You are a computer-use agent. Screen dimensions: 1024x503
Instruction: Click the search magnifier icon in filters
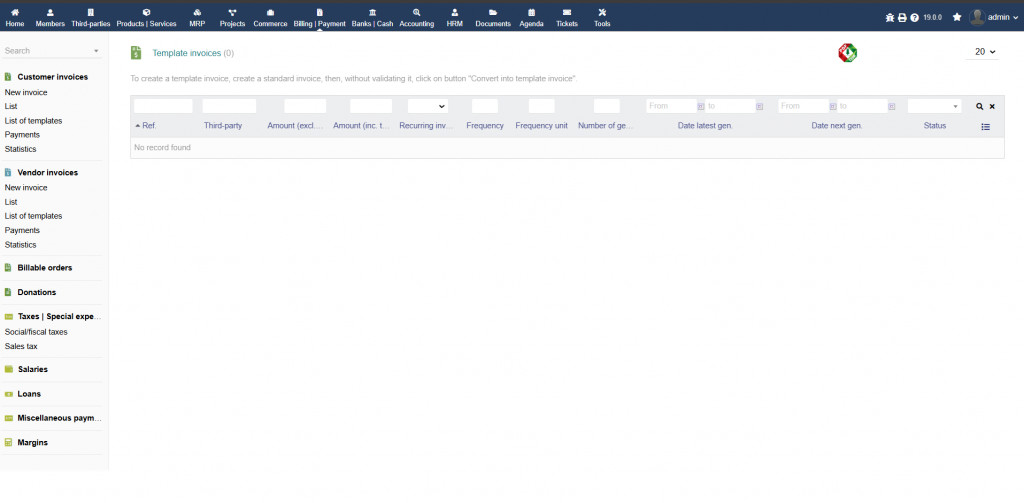[x=980, y=106]
